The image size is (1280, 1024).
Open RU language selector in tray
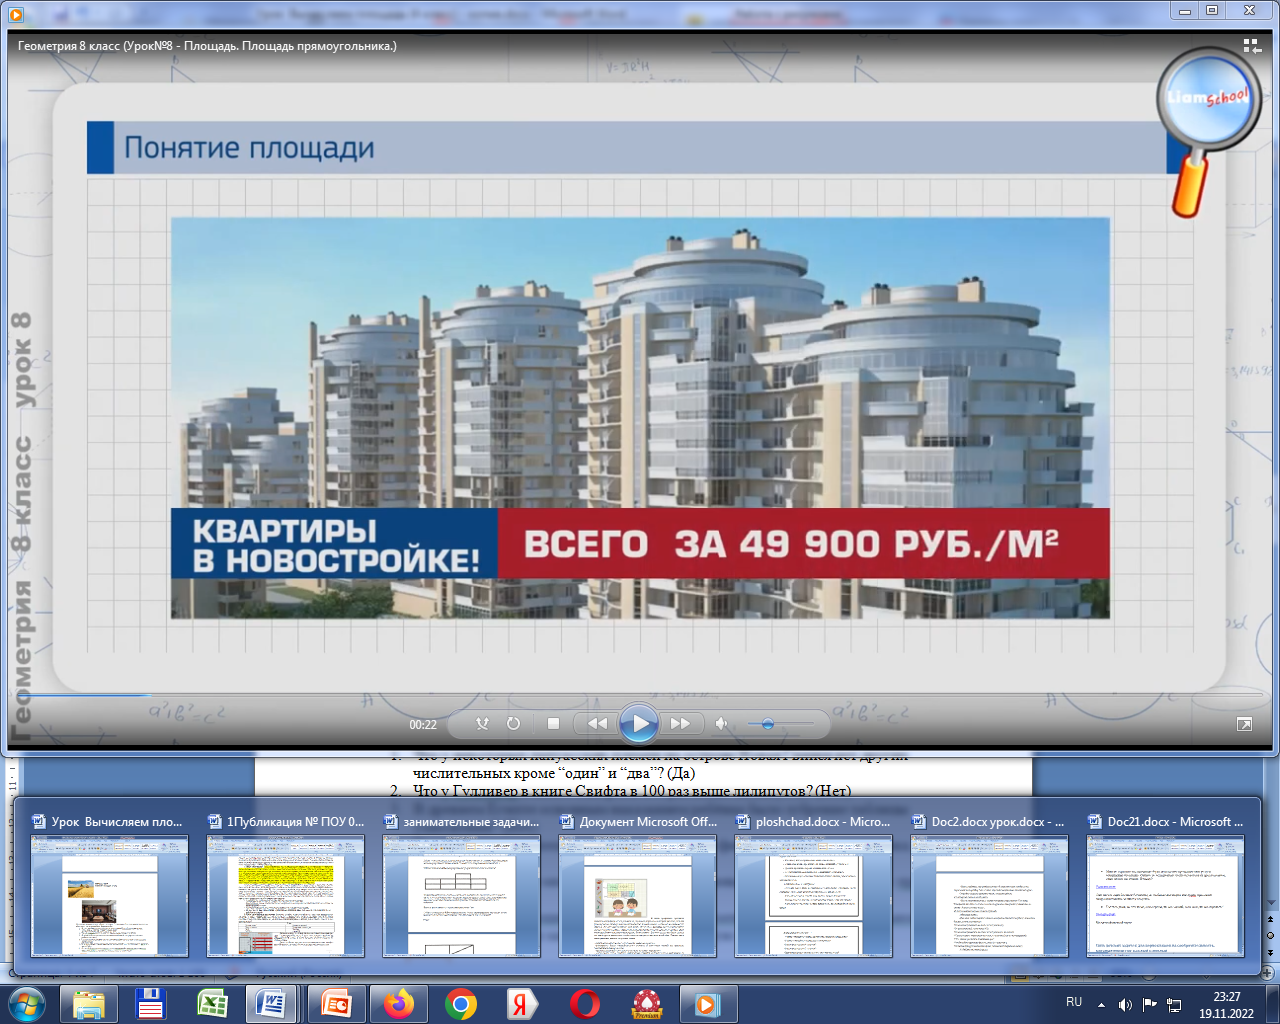(1074, 1002)
